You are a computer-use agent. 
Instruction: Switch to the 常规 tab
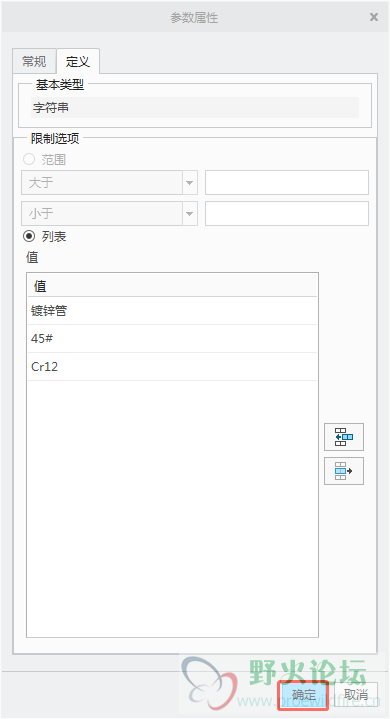pyautogui.click(x=34, y=61)
